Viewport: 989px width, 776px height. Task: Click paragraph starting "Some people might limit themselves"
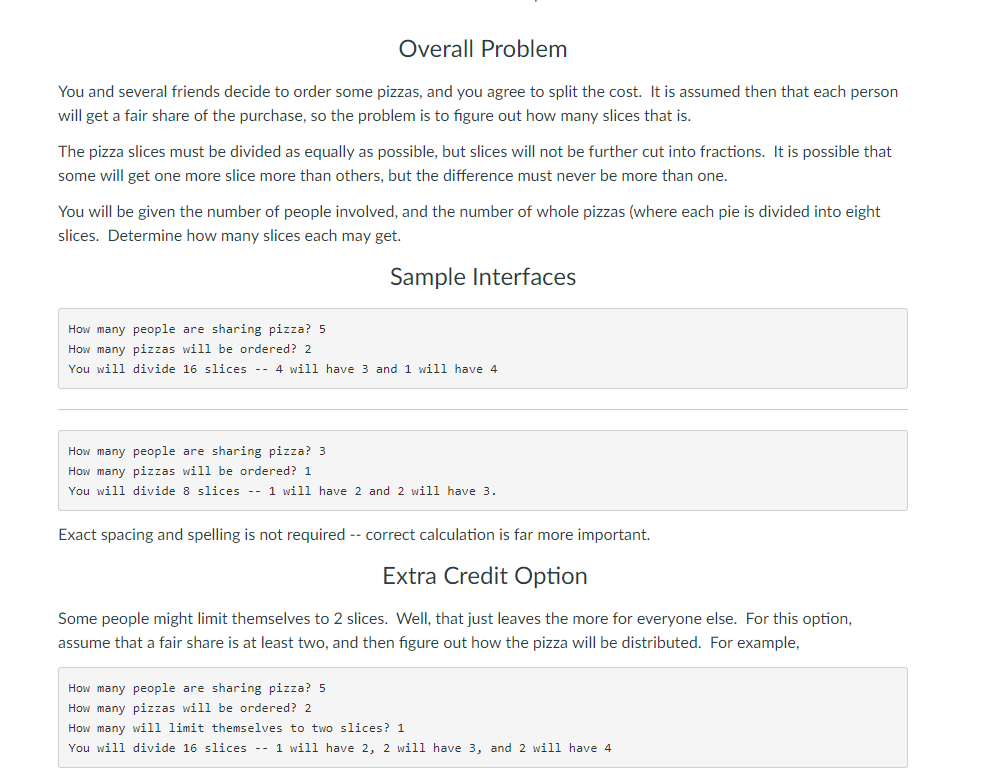tap(454, 630)
